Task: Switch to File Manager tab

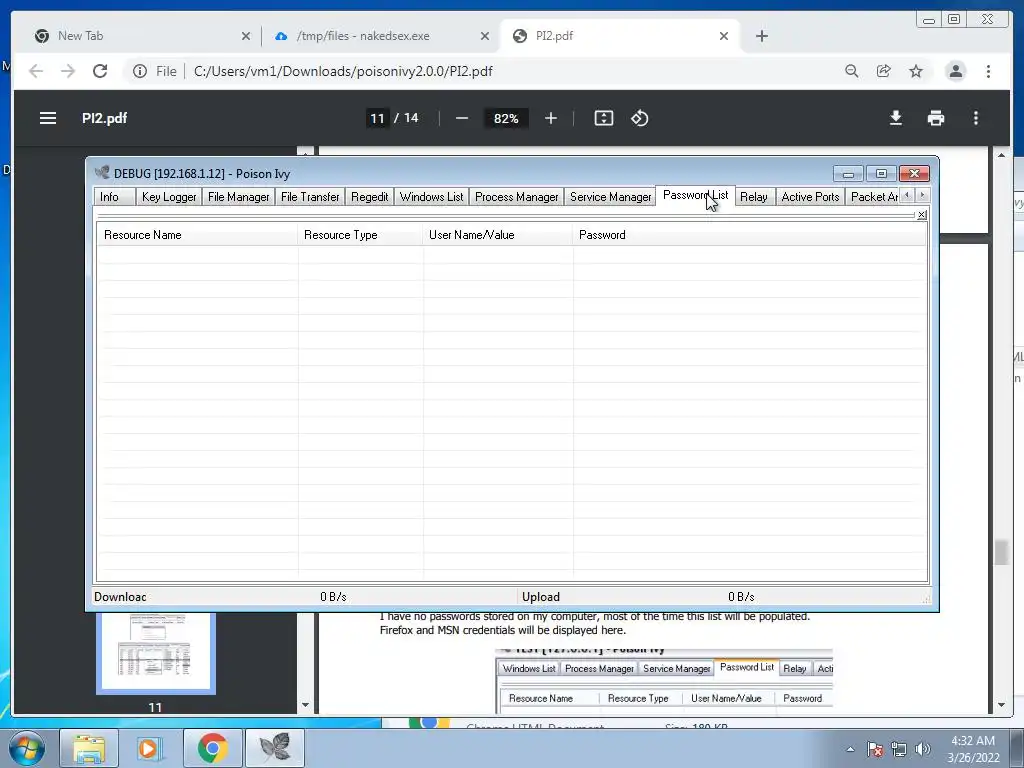Action: pyautogui.click(x=238, y=197)
